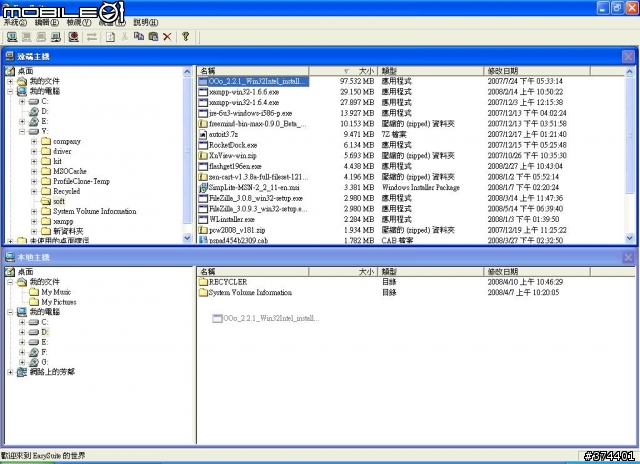Click the F: drive icon in local tree
Viewport: 640px width, 464px height.
pyautogui.click(x=34, y=352)
